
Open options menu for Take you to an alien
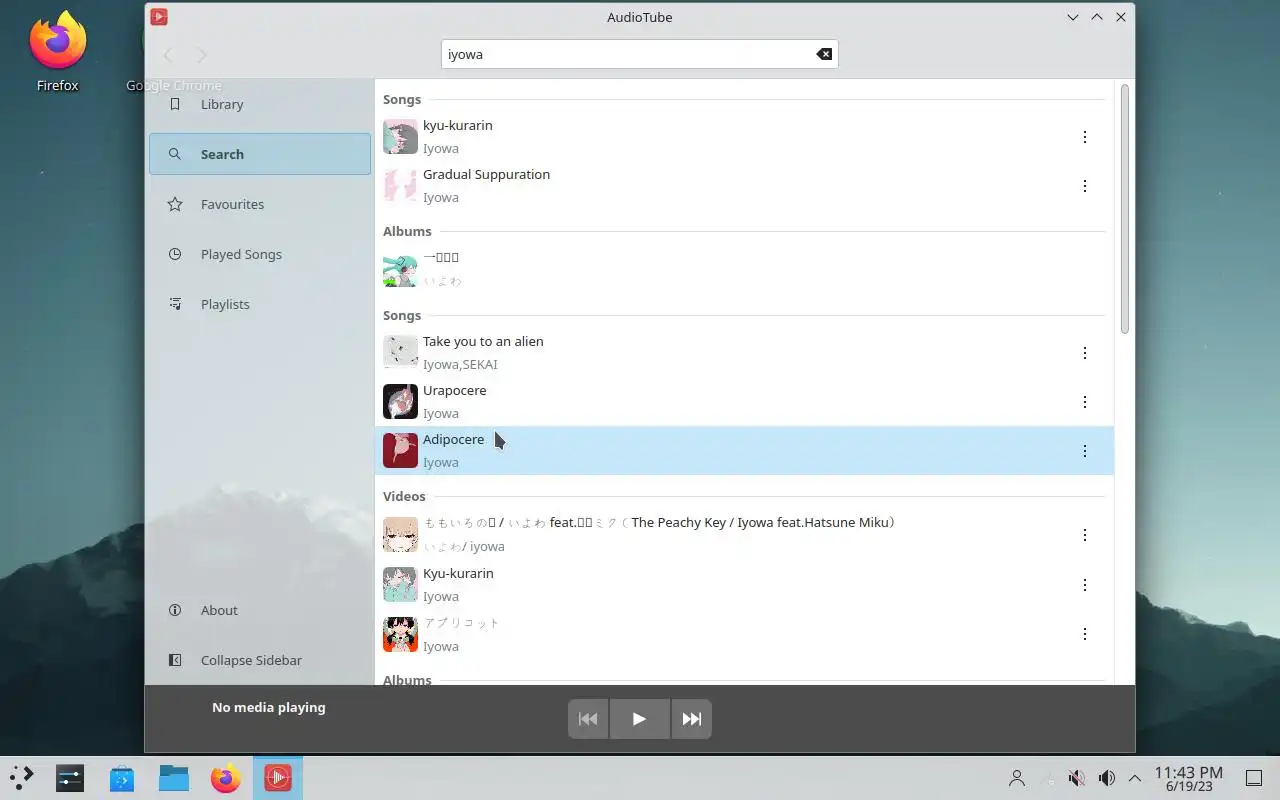tap(1085, 353)
